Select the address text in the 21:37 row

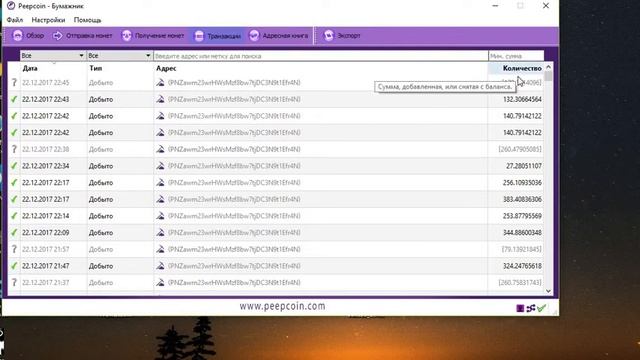click(x=234, y=282)
